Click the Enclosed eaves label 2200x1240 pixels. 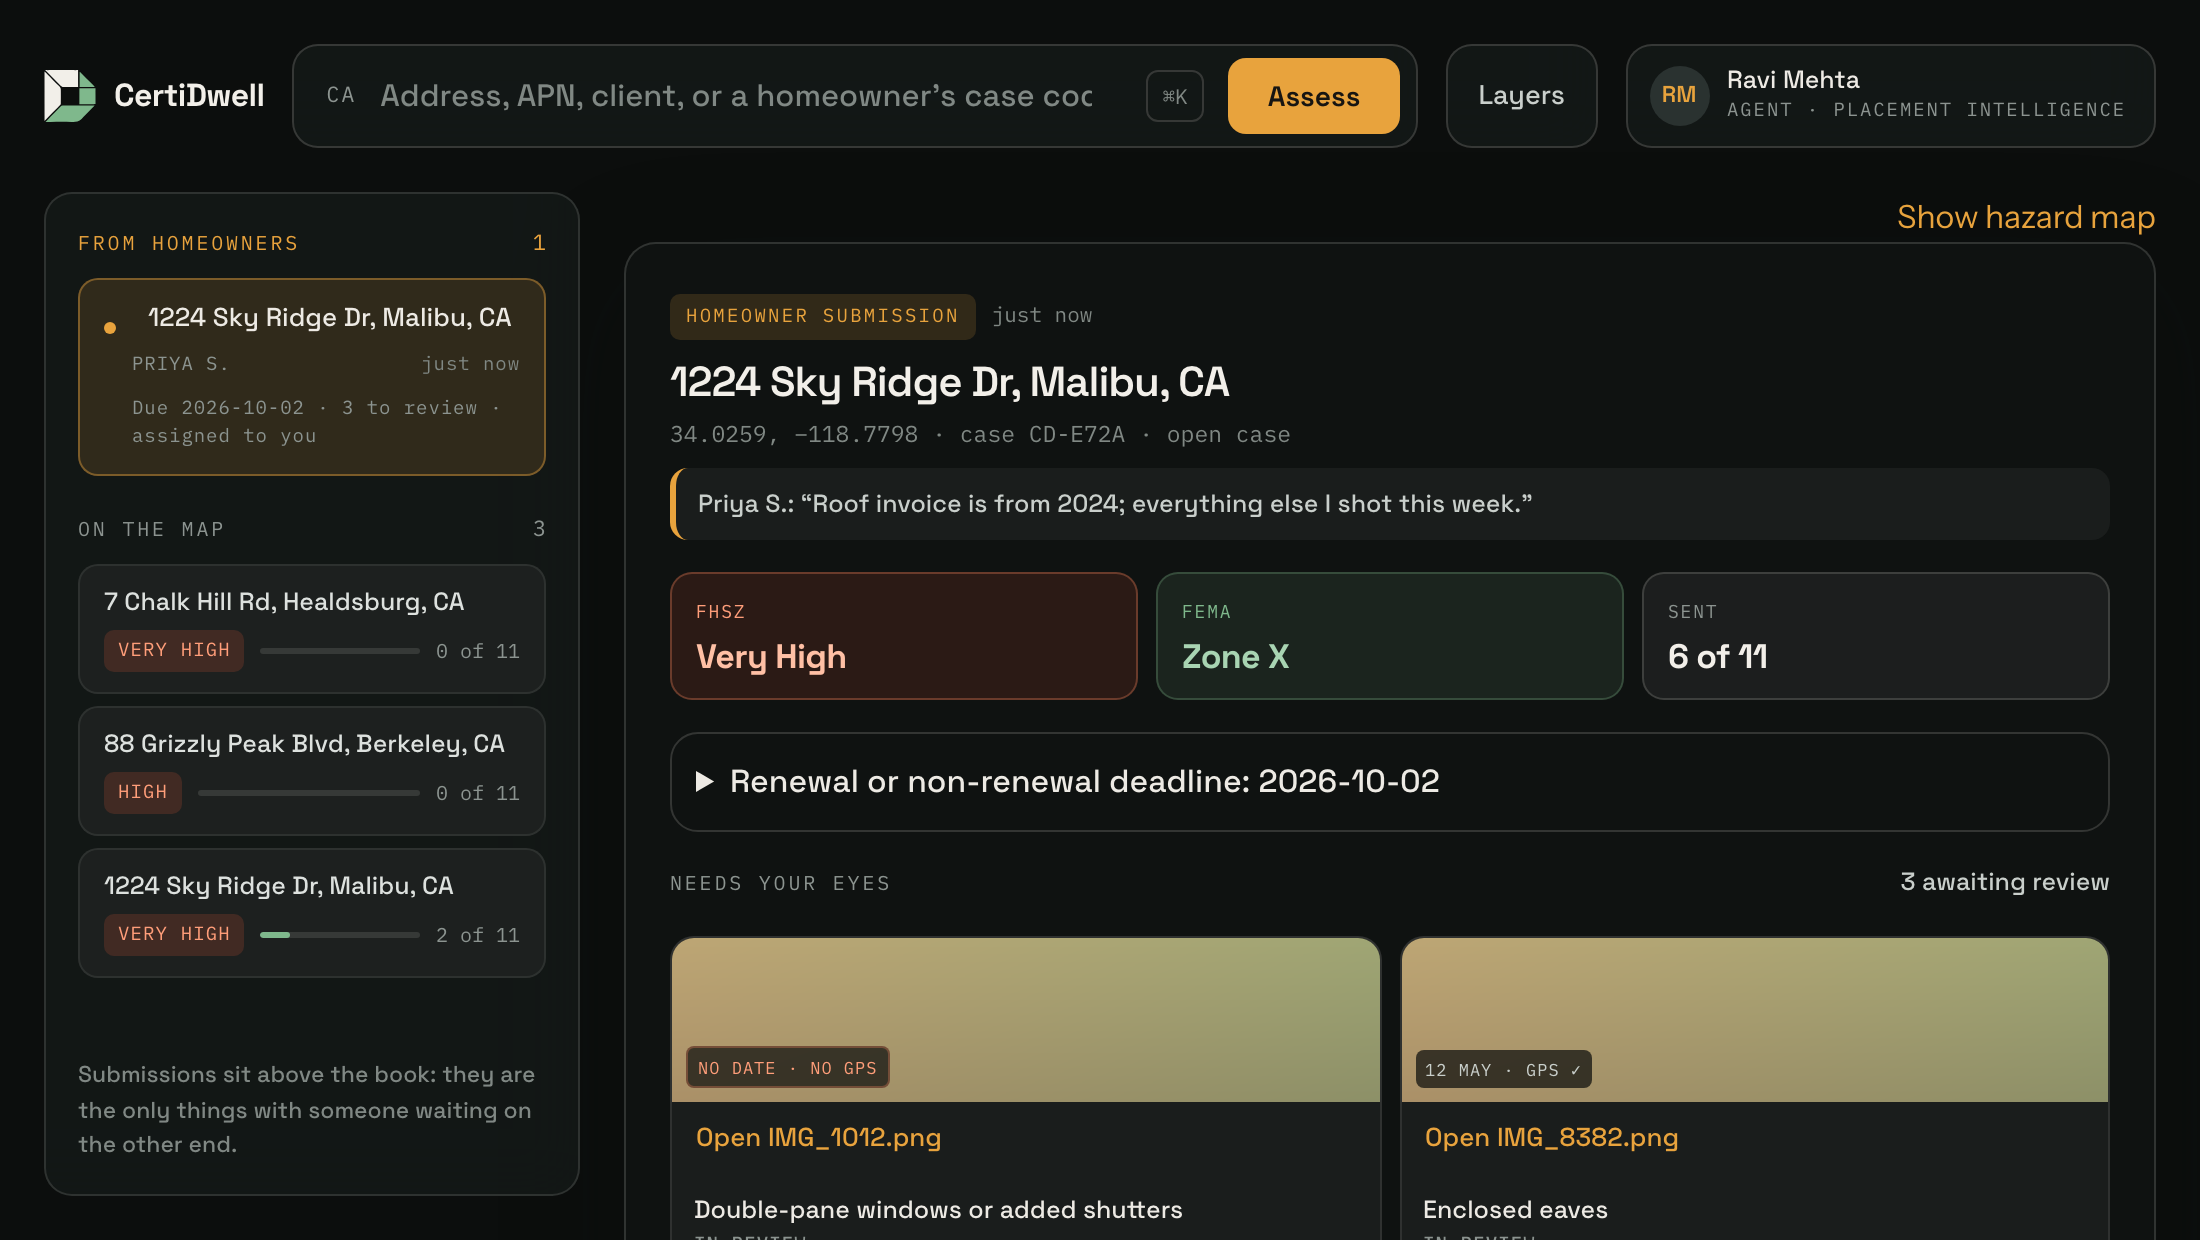pyautogui.click(x=1515, y=1210)
